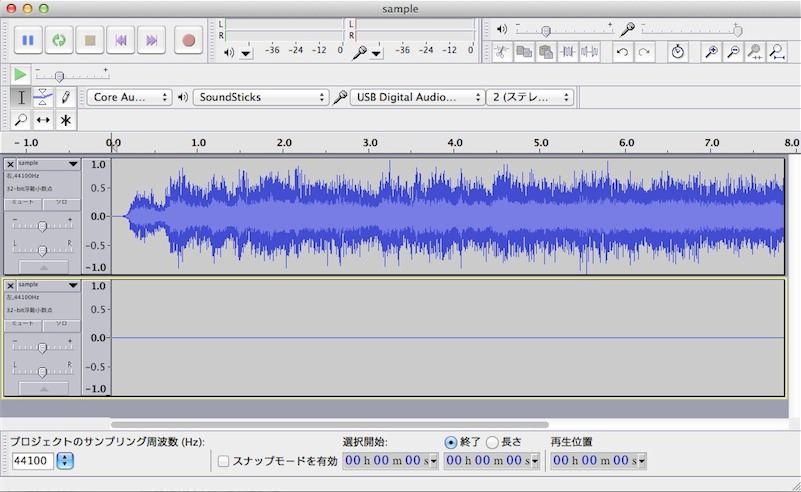Image resolution: width=801 pixels, height=492 pixels.
Task: Select the Time Shift tool
Action: pos(43,120)
